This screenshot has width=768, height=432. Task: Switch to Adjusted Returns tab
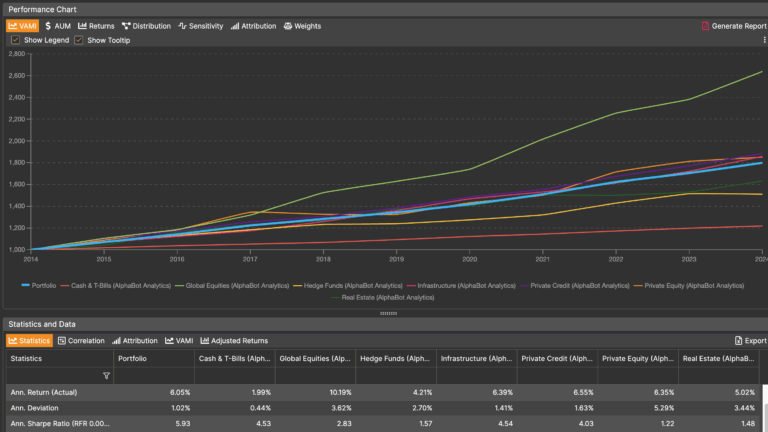pyautogui.click(x=235, y=341)
